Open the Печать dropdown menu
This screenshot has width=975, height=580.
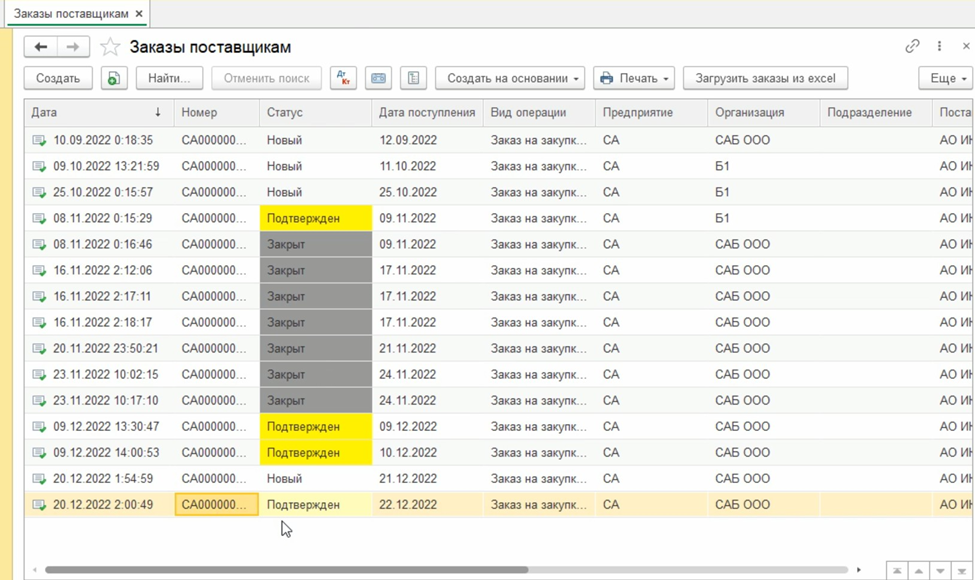tap(634, 78)
